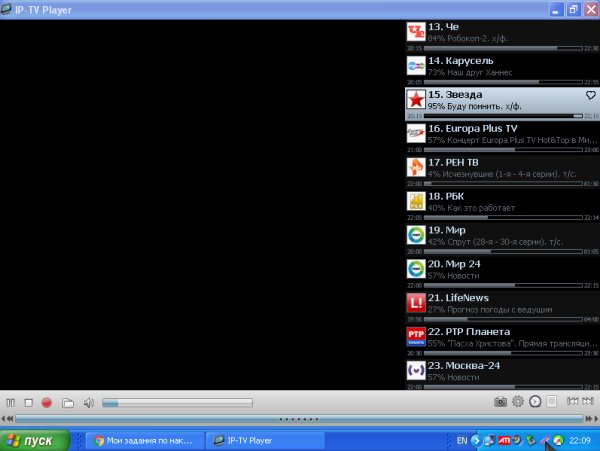The height and width of the screenshot is (451, 600).
Task: Choose channel title '17. РЕН ТВ'
Action: (453, 163)
